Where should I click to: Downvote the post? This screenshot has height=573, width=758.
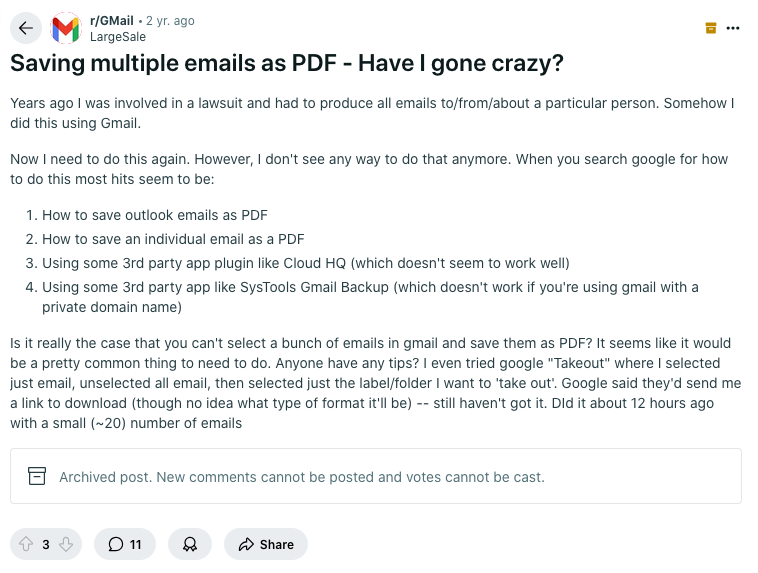click(x=66, y=544)
